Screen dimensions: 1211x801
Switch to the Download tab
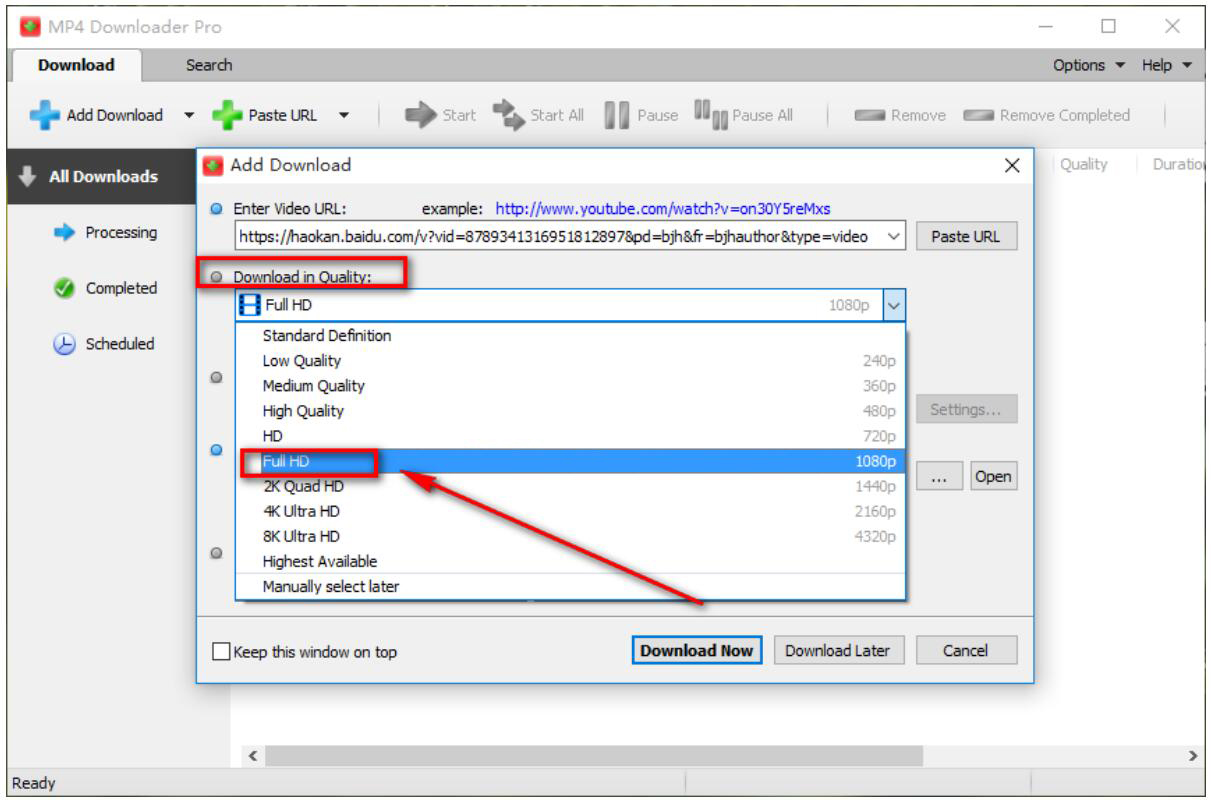click(76, 65)
